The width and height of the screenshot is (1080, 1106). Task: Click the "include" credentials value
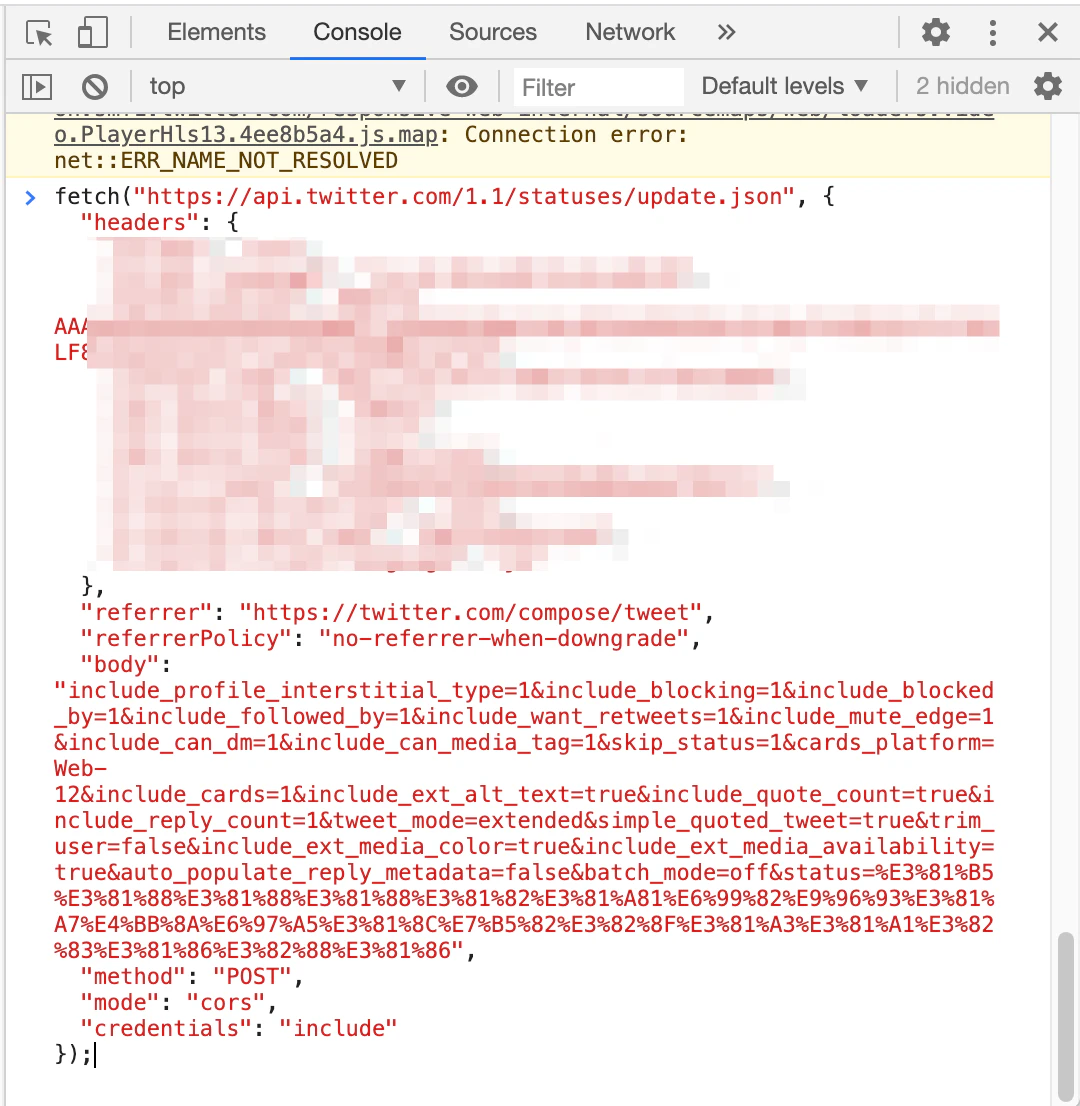tap(338, 1028)
